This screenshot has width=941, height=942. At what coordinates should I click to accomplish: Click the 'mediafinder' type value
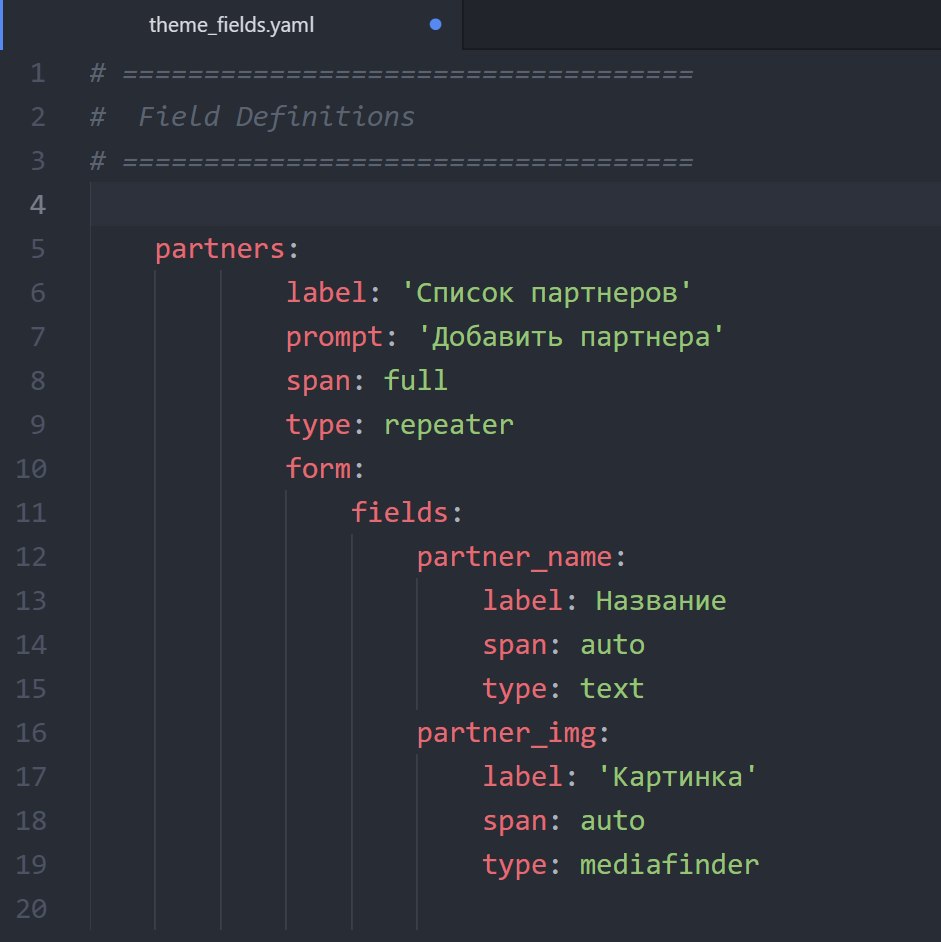pyautogui.click(x=669, y=865)
